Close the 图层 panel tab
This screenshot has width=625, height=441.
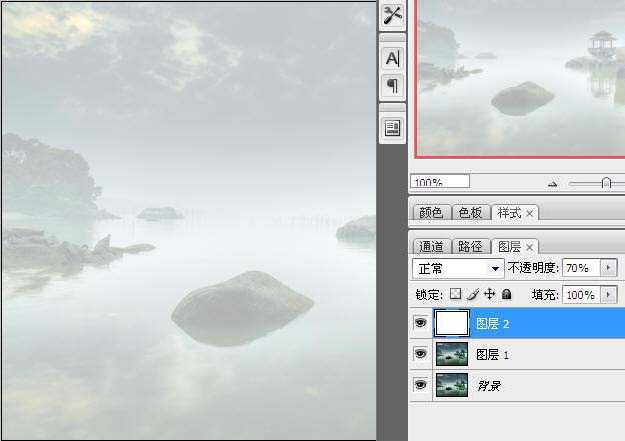(529, 248)
